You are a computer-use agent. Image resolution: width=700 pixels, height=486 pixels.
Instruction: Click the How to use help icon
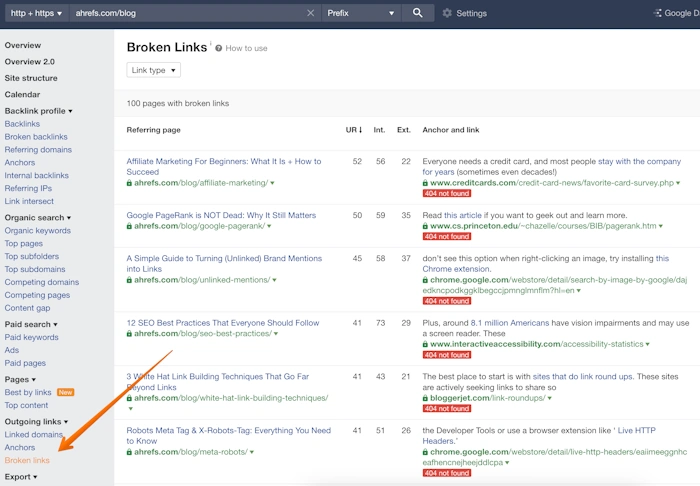coord(218,48)
